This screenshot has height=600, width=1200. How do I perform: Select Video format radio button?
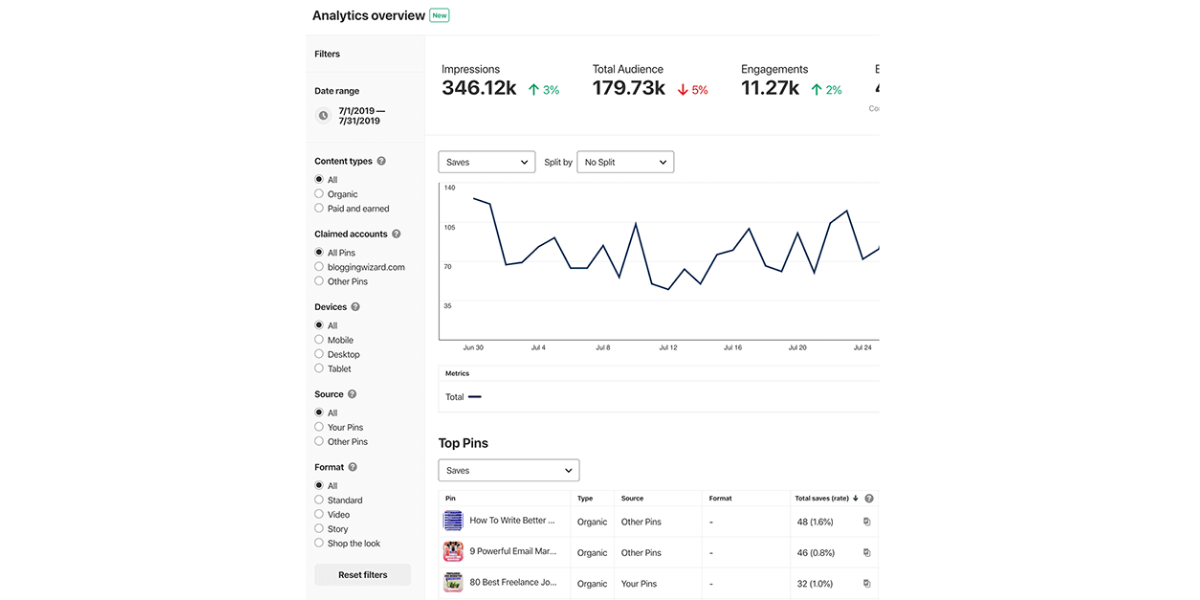pos(319,514)
